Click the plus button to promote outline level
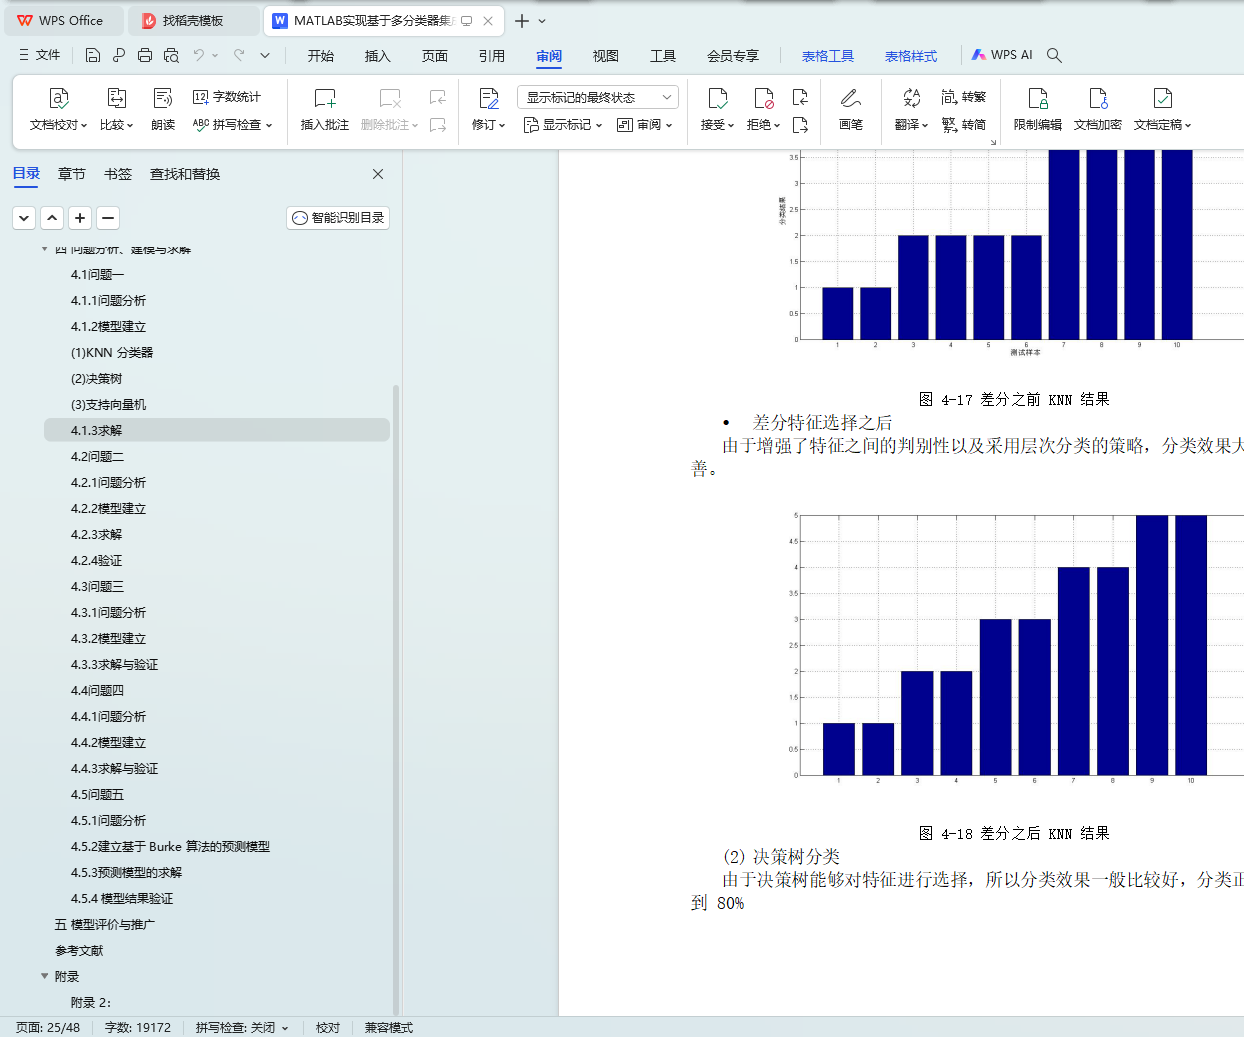Viewport: 1244px width, 1037px height. tap(80, 217)
